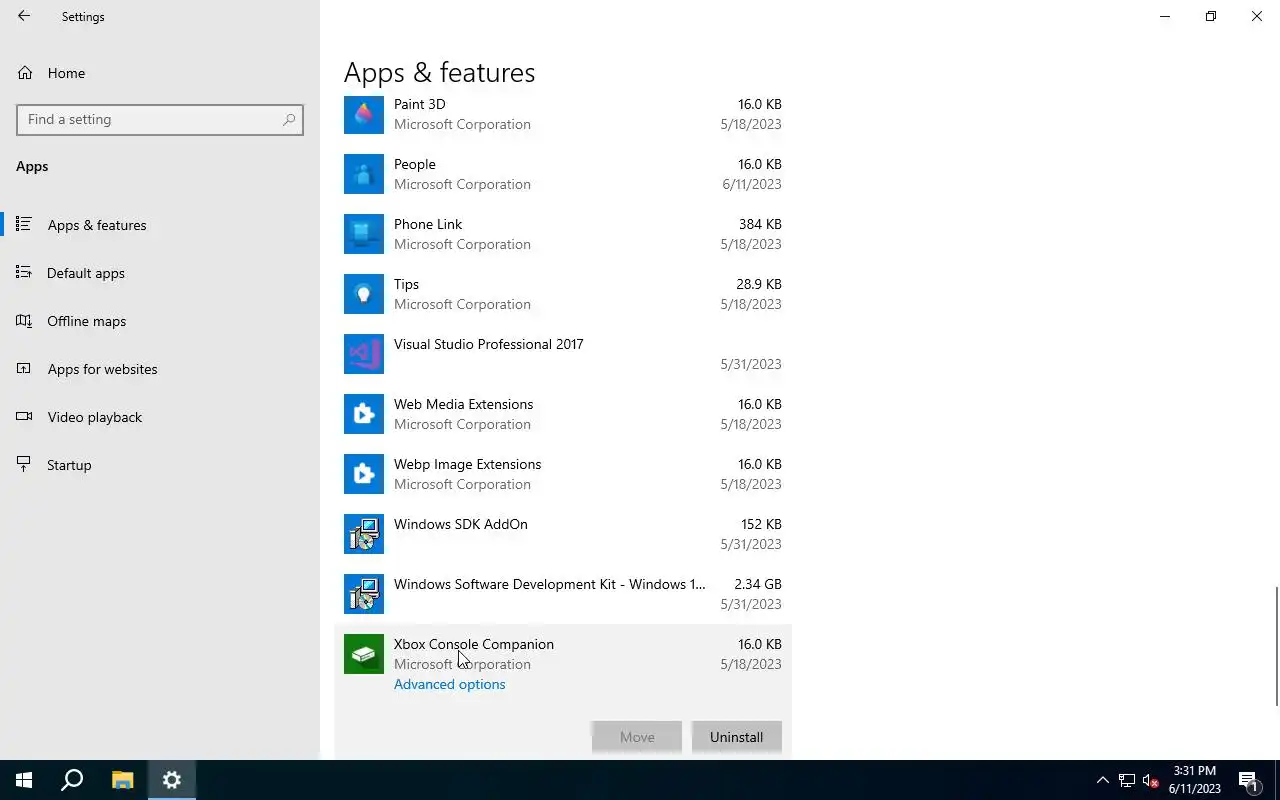
Task: Go to Settings Home
Action: coord(160,73)
